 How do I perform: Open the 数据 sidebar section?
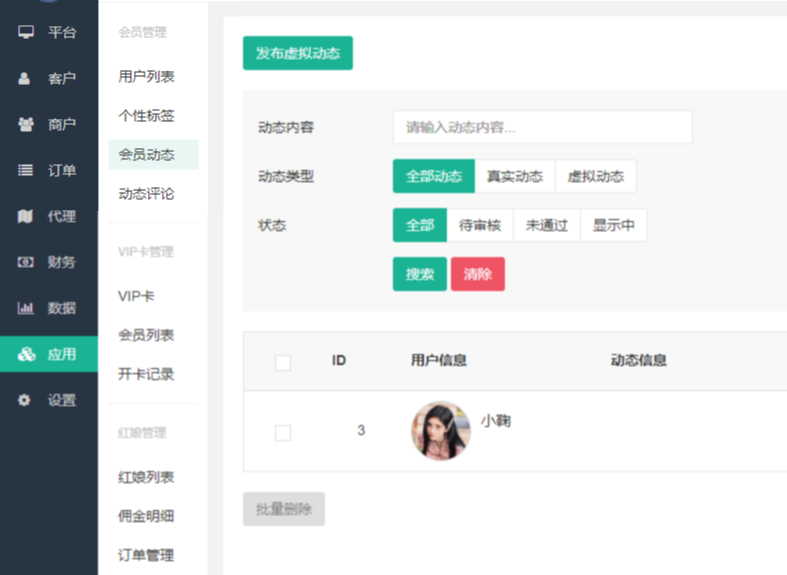click(49, 308)
